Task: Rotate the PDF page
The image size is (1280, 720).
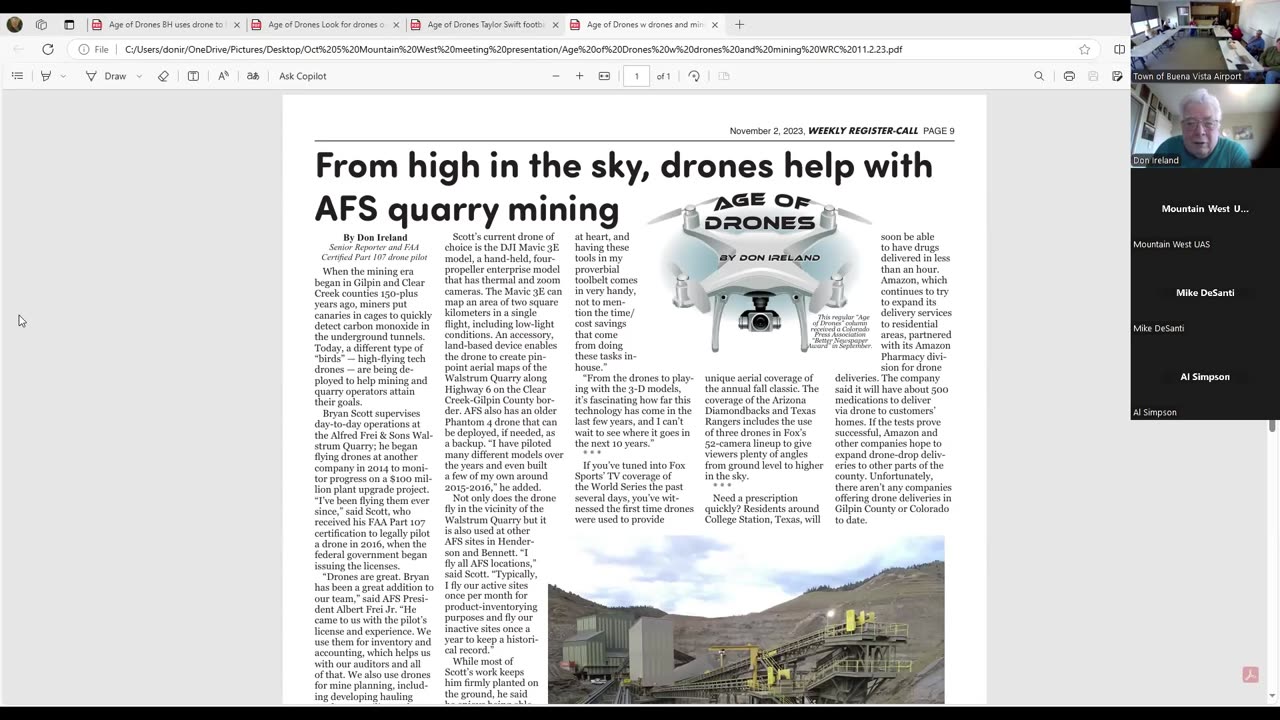Action: coord(694,76)
